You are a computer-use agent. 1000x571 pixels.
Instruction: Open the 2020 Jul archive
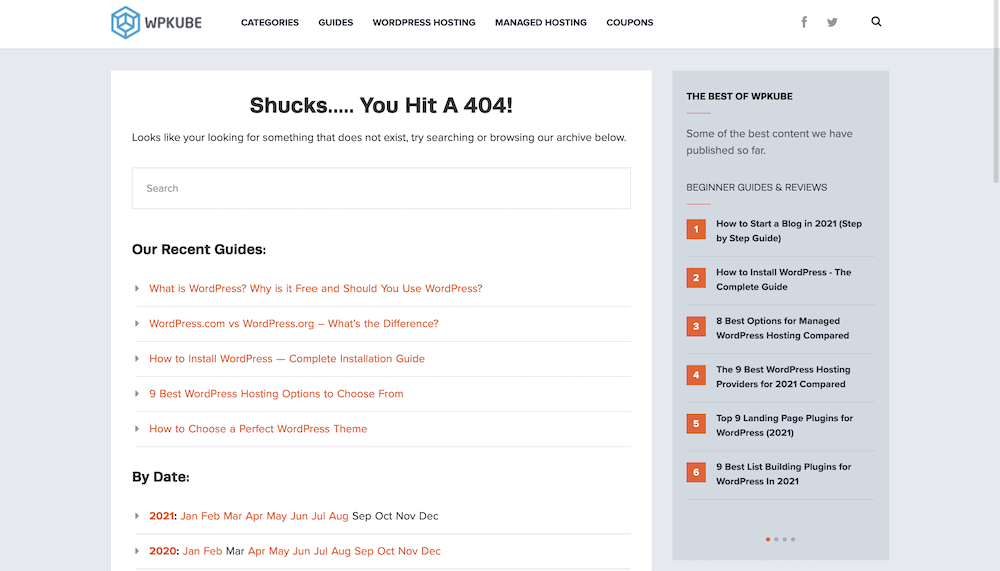[x=321, y=551]
